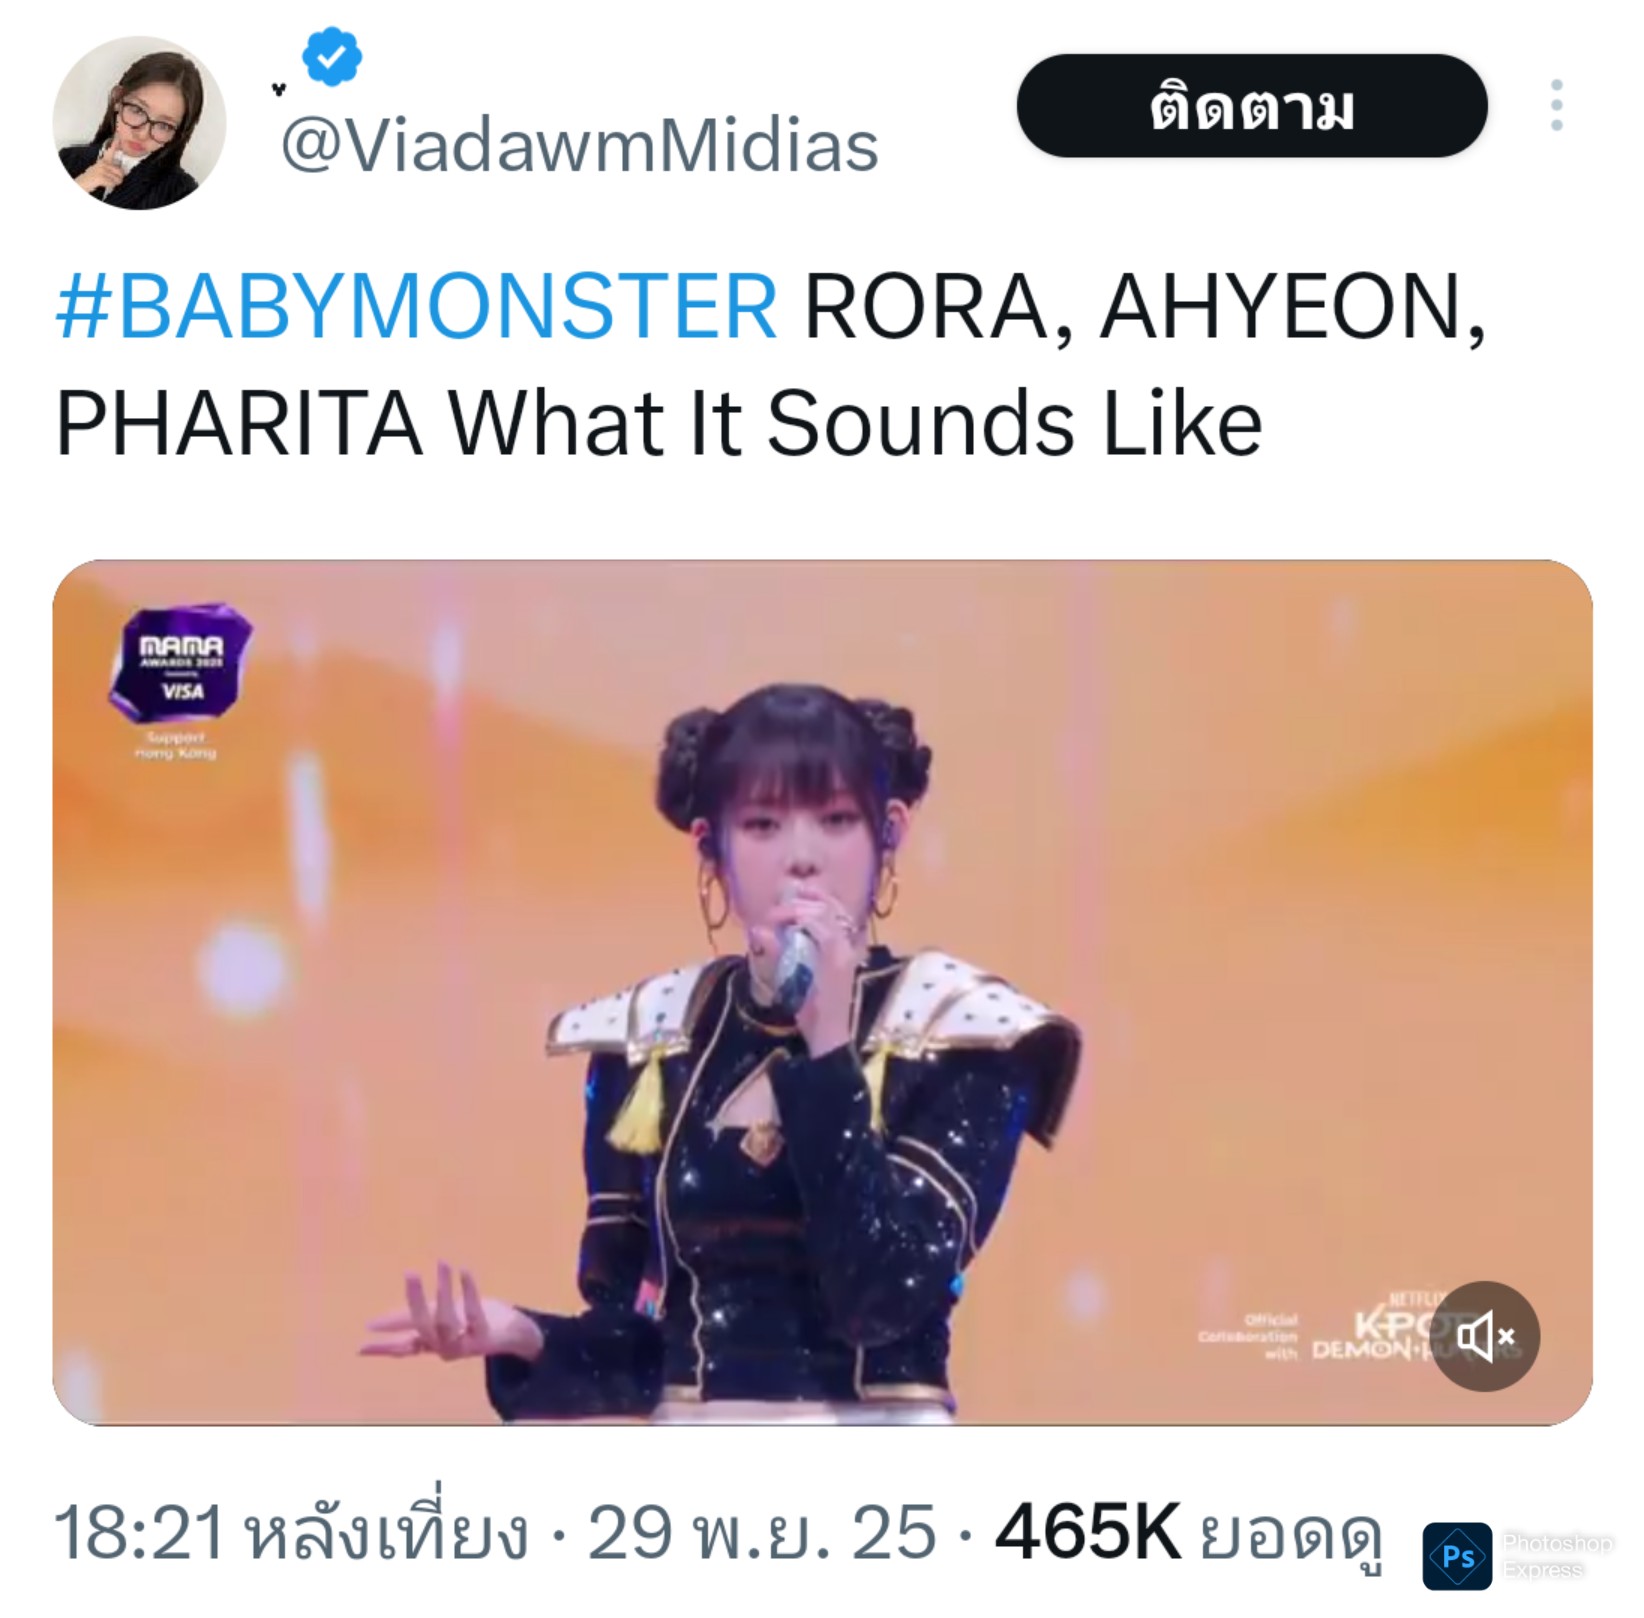This screenshot has height=1618, width=1644.
Task: Follow the account with the ติดตาม button
Action: pos(1252,106)
